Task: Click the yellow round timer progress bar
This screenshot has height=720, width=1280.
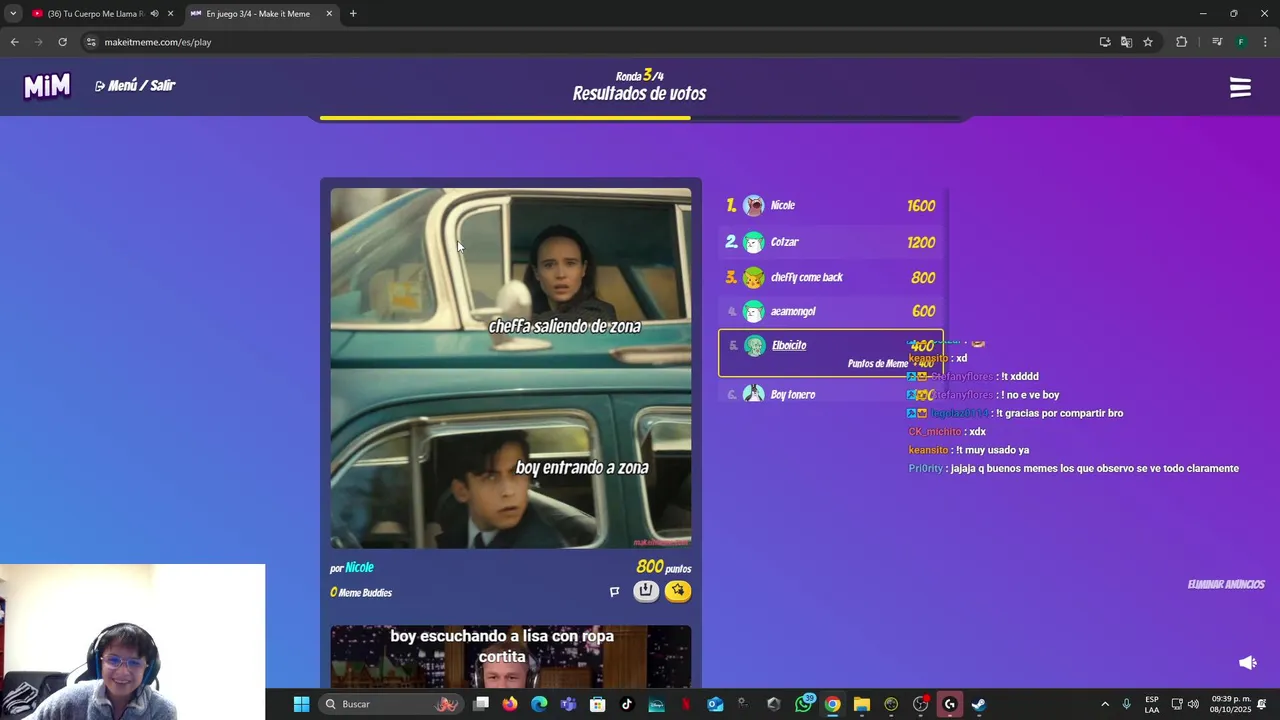Action: click(x=505, y=118)
